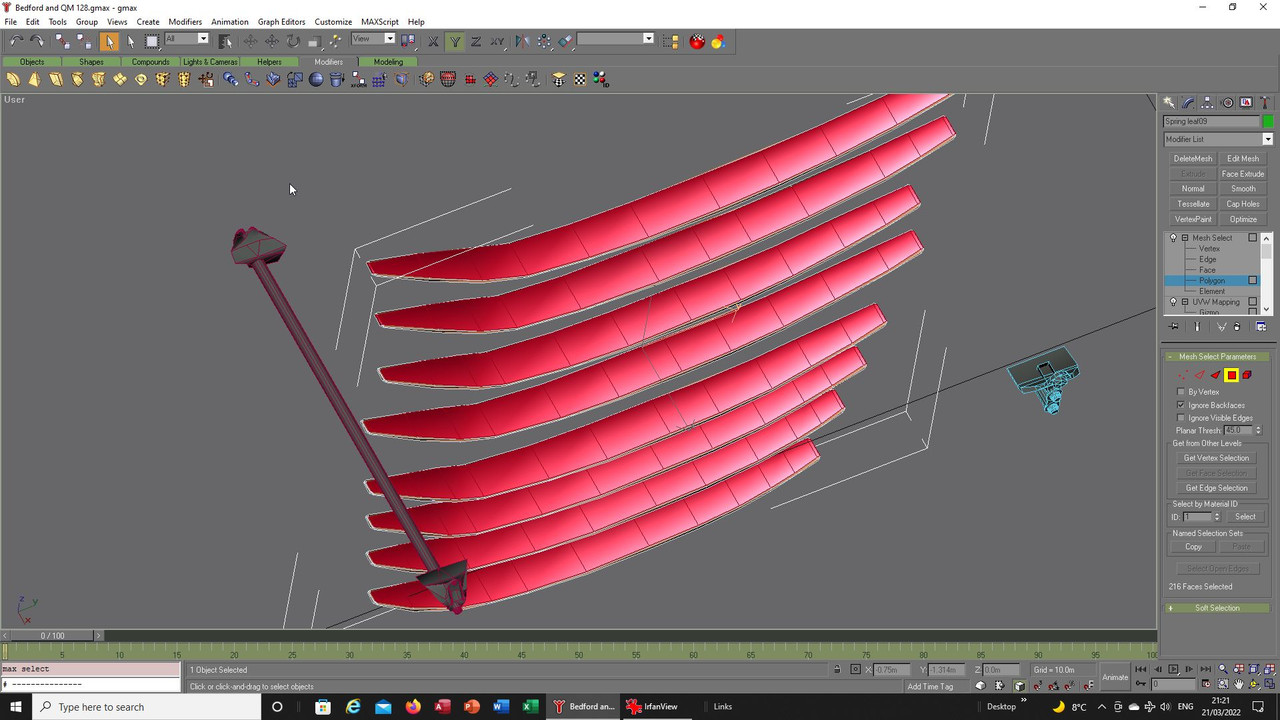Switch to the Lights & Cameras tab
Screen dimensions: 1280x720
click(210, 62)
